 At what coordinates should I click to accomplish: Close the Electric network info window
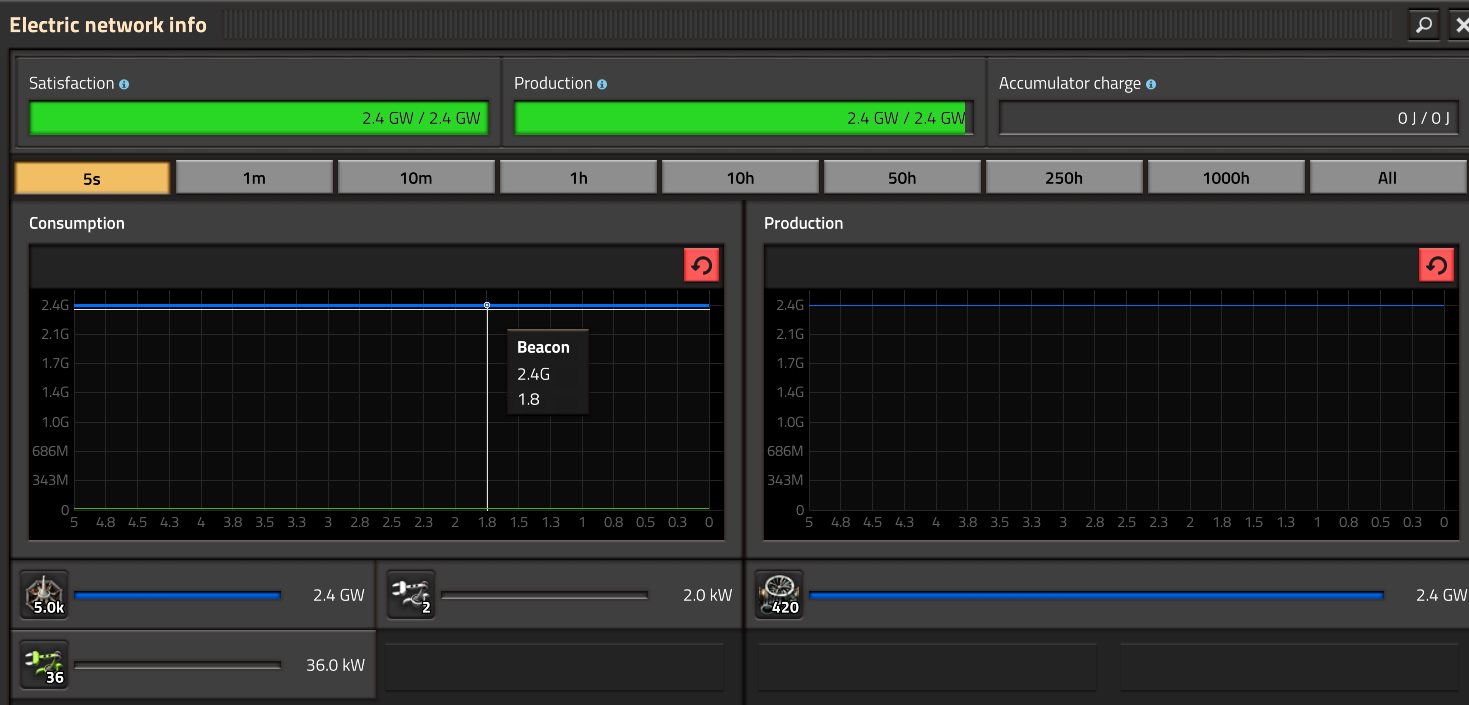1459,25
